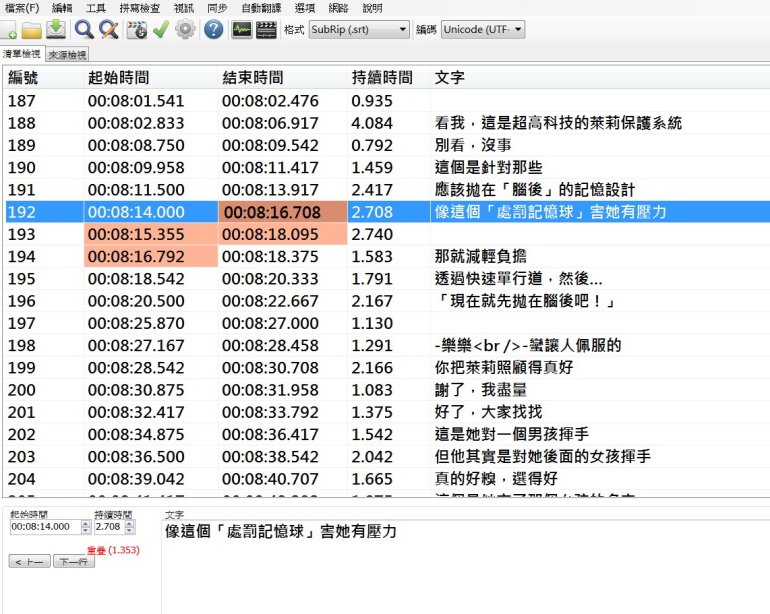Open the 自動翻譯 menu
770x614 pixels.
pos(261,8)
